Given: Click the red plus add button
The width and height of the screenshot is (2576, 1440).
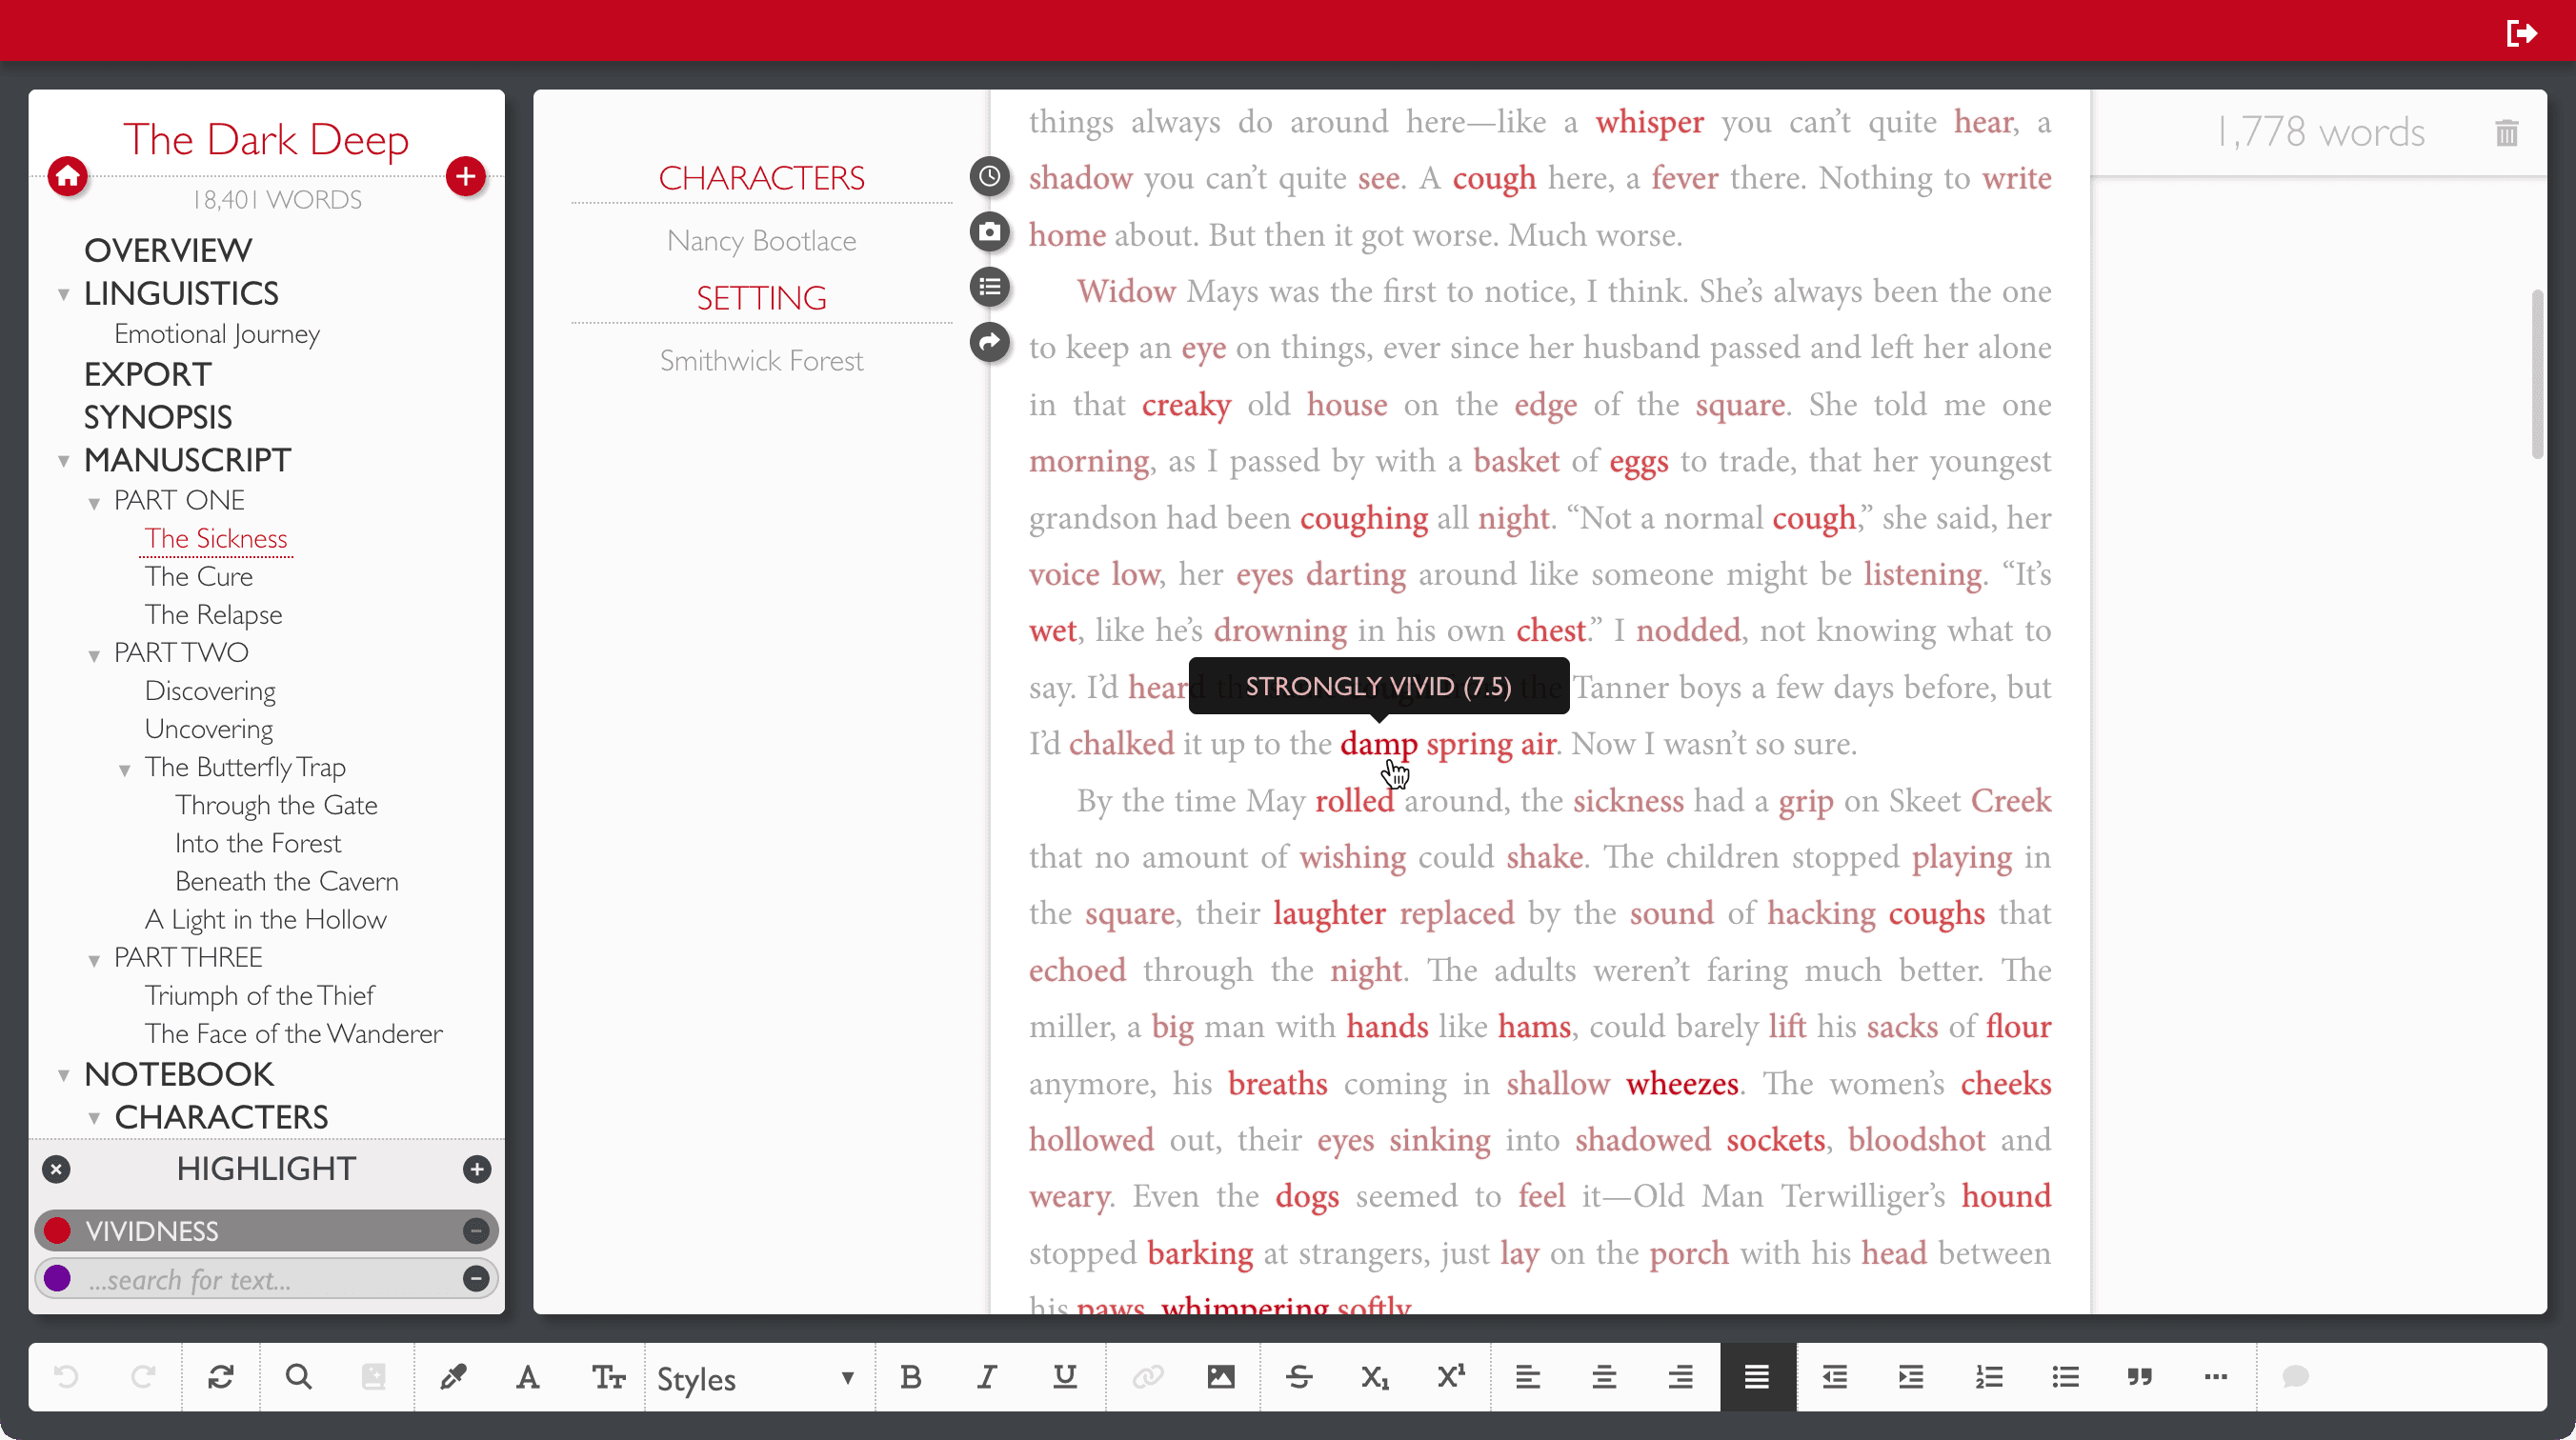Looking at the screenshot, I should point(465,177).
